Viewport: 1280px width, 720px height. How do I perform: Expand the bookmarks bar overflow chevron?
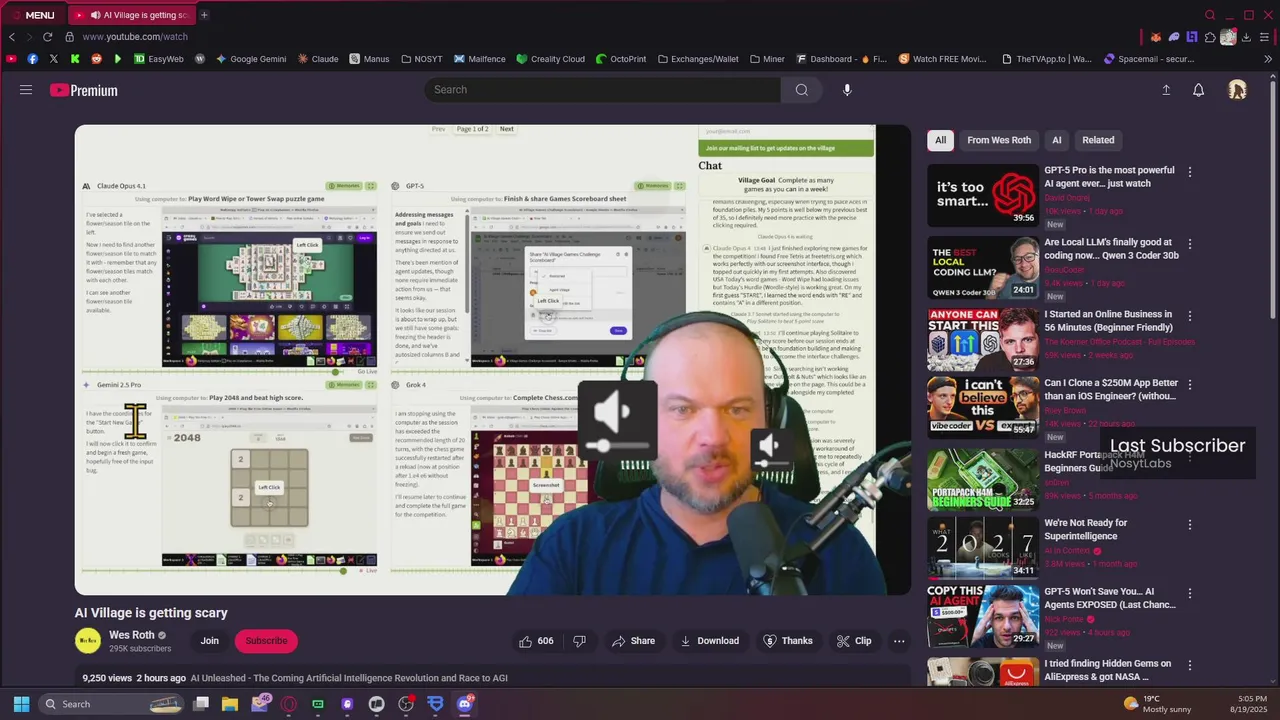pyautogui.click(x=1269, y=59)
